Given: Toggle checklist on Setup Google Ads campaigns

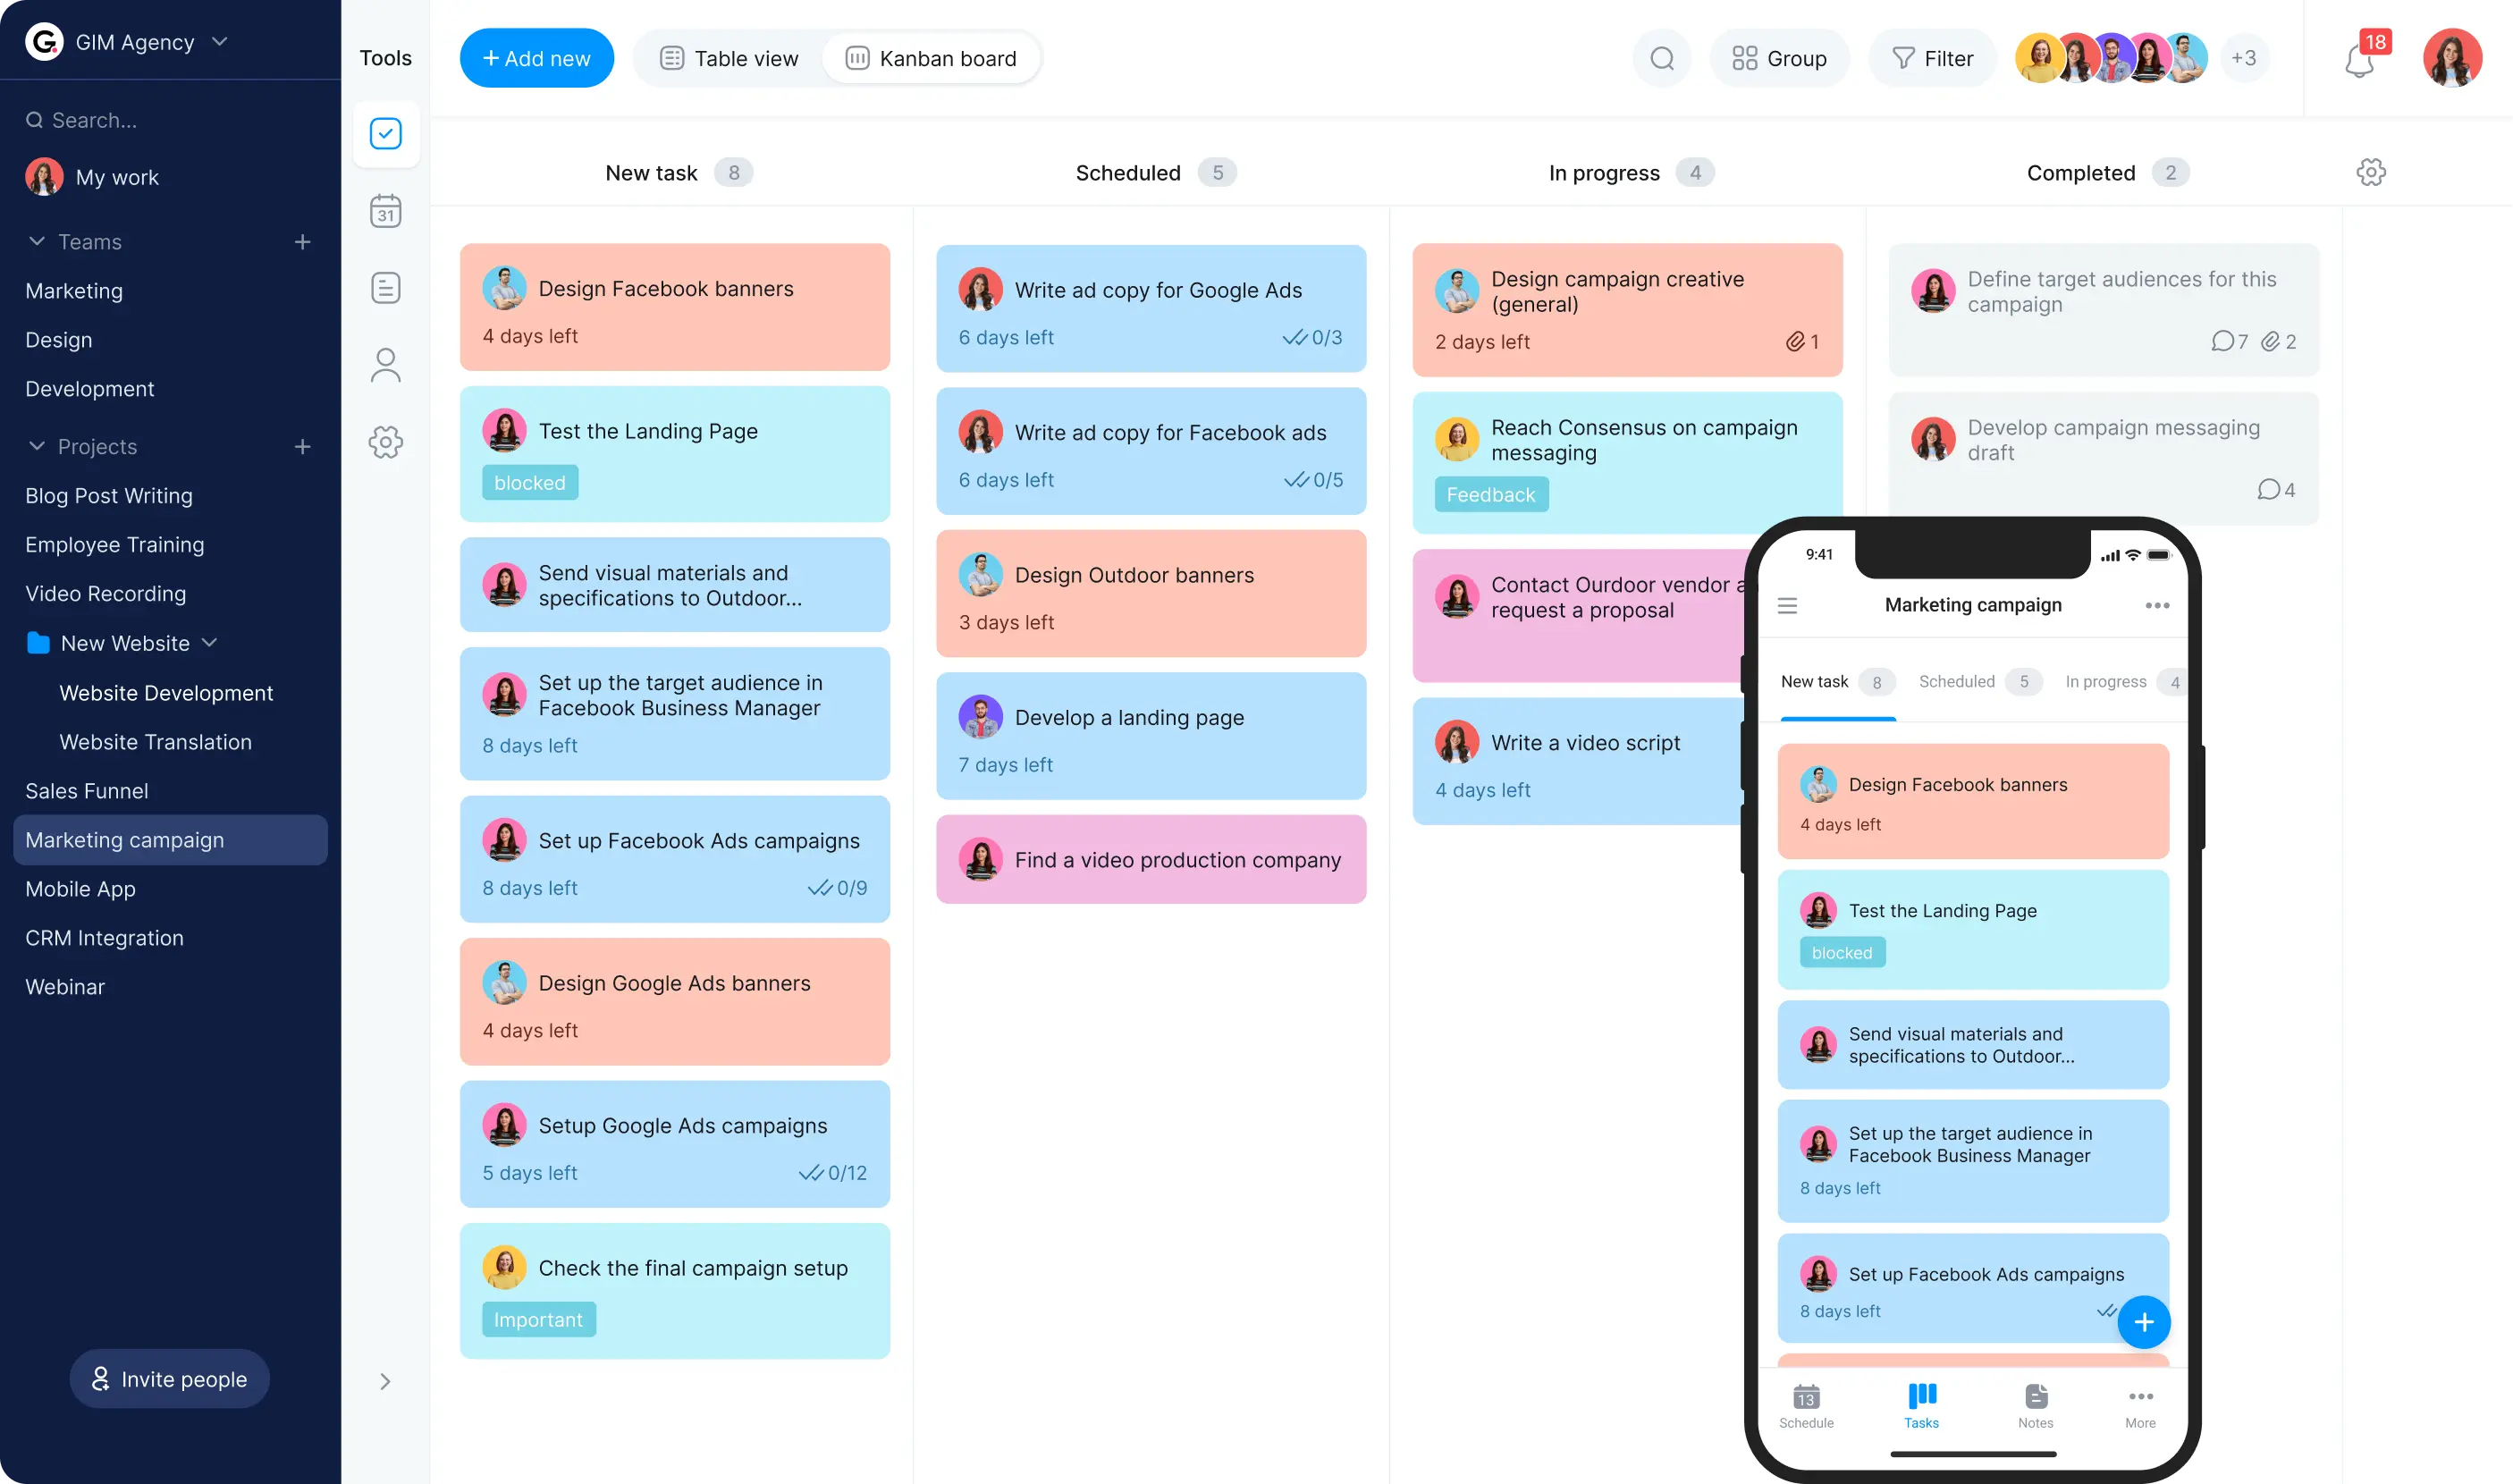Looking at the screenshot, I should click(811, 1171).
